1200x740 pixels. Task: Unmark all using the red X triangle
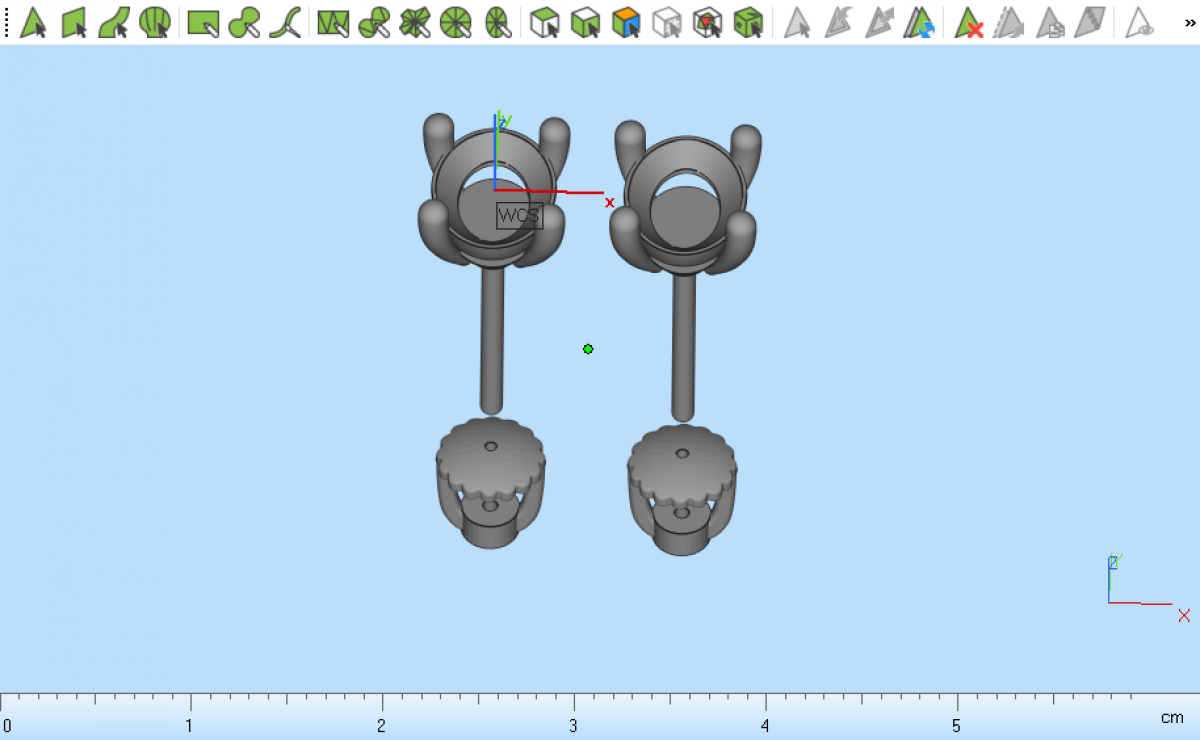[x=969, y=22]
